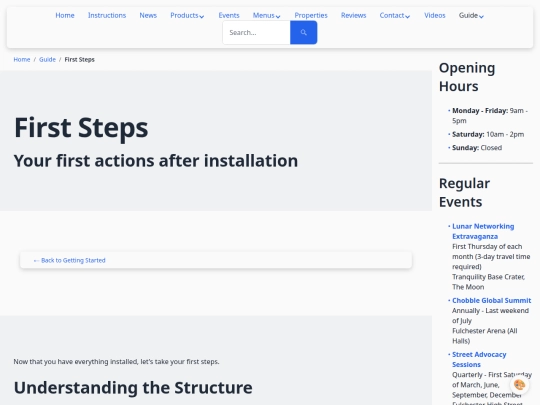Open the Properties nav item
Screen dimensions: 540x405
[x=311, y=15]
